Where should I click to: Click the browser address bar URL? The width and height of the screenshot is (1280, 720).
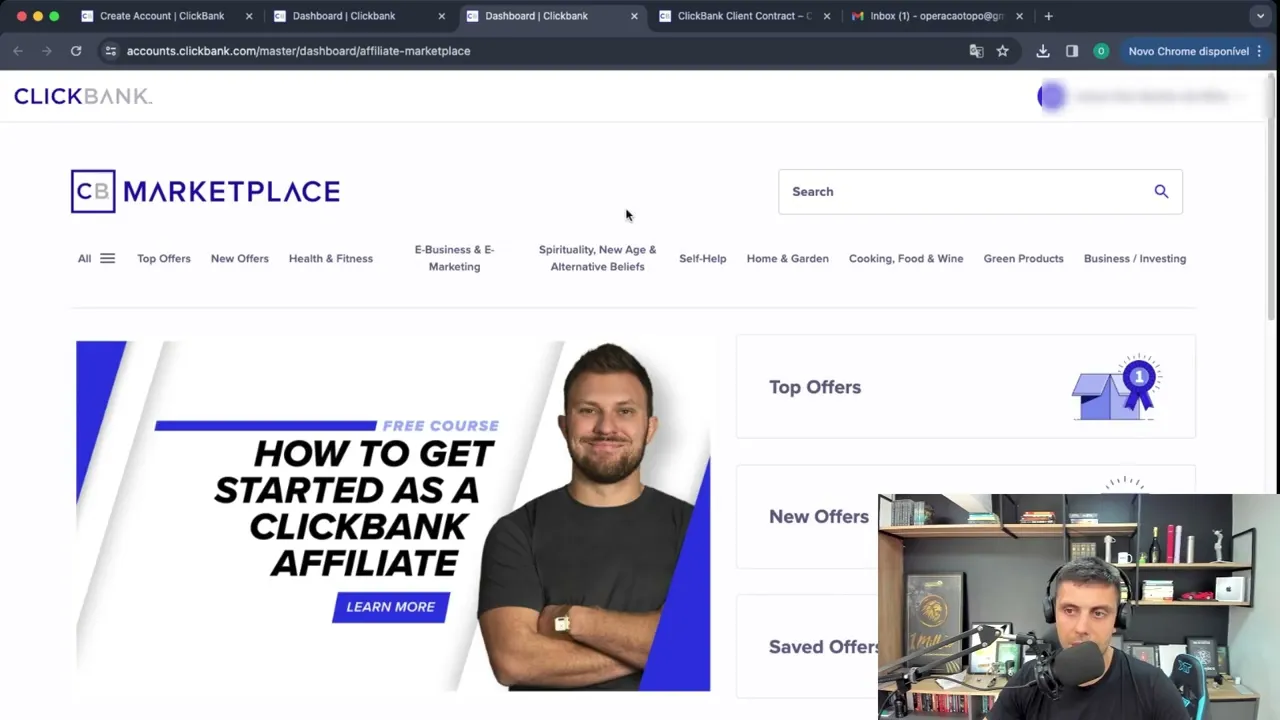(298, 51)
